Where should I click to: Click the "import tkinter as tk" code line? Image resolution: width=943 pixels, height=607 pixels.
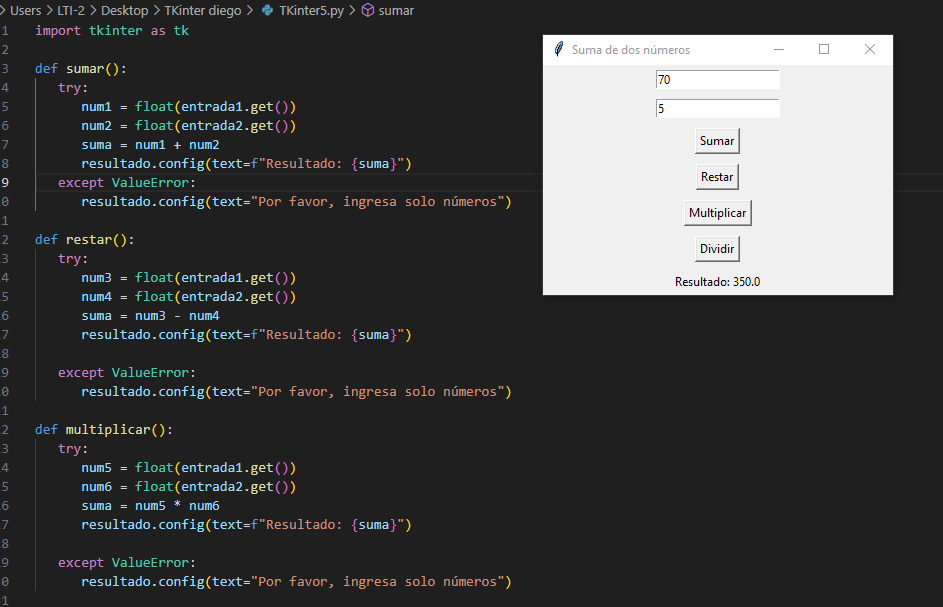coord(111,31)
